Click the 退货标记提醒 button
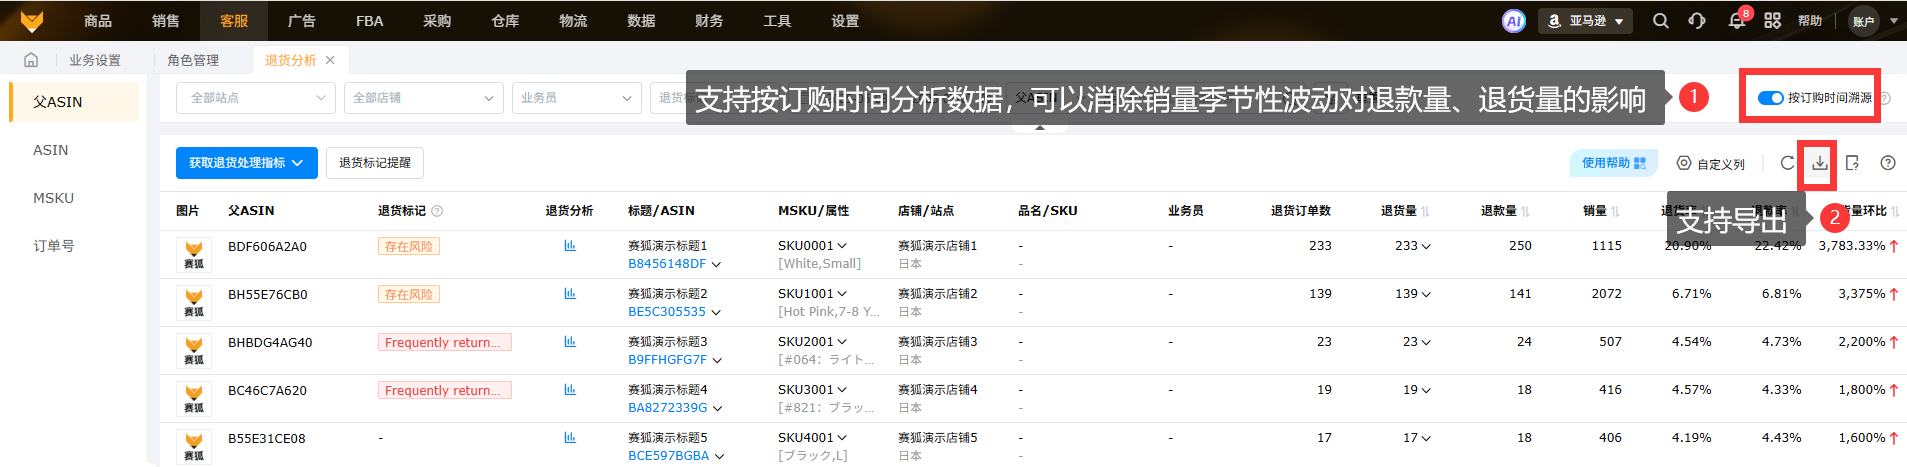The width and height of the screenshot is (1907, 467). point(375,163)
